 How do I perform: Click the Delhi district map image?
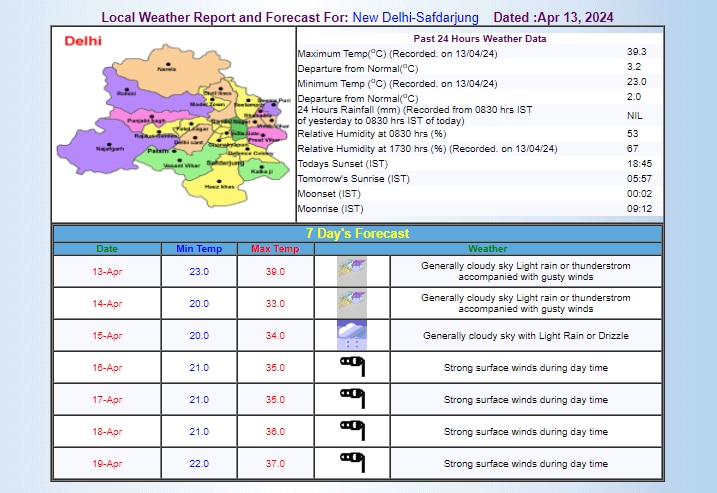pyautogui.click(x=173, y=124)
